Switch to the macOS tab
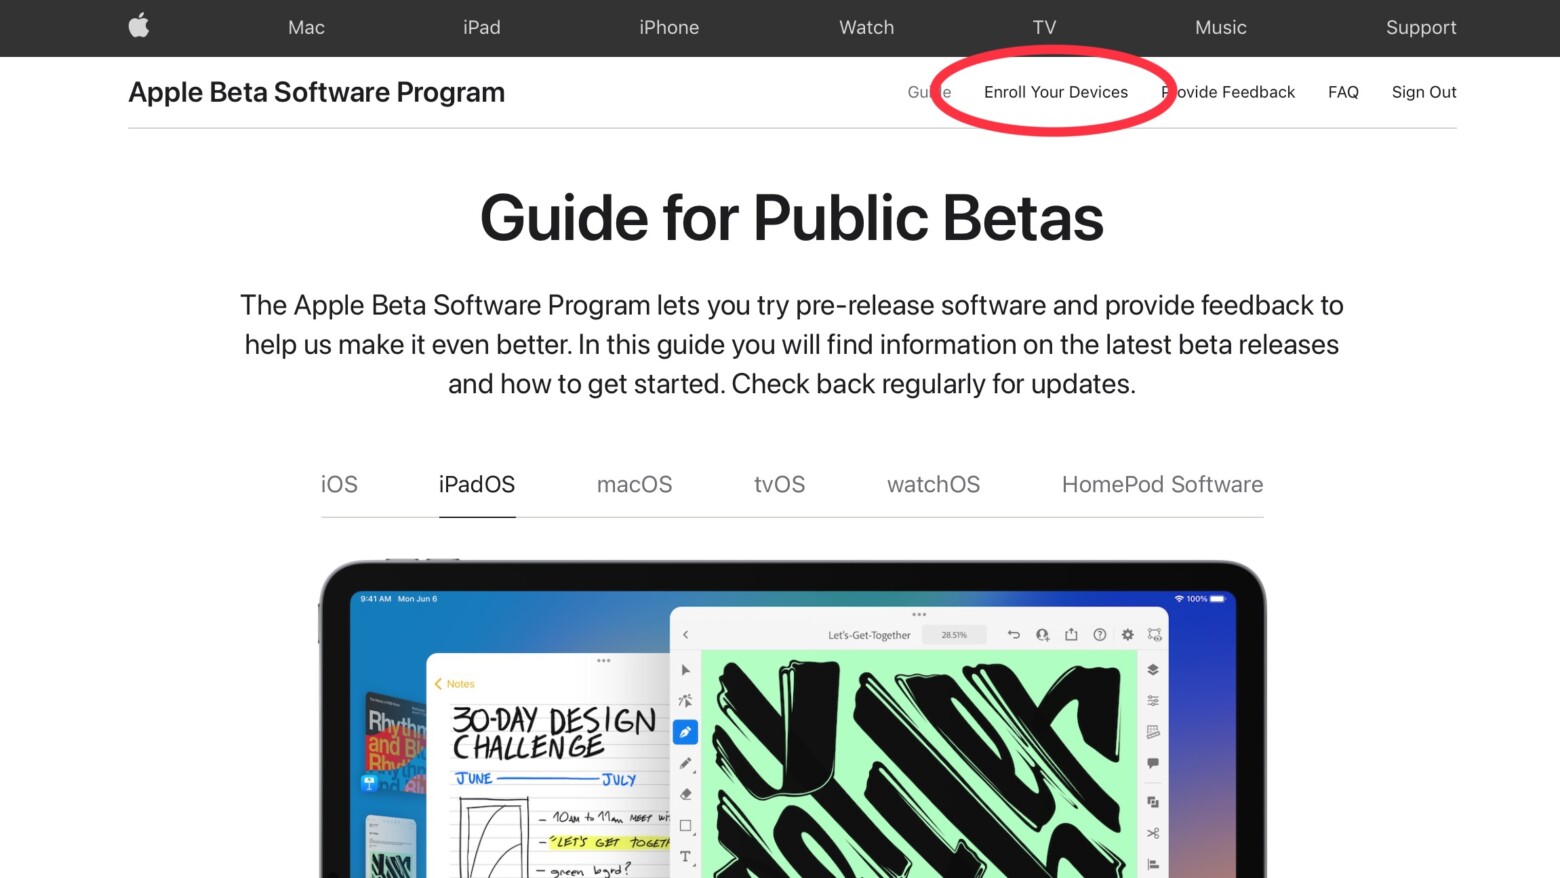 click(x=634, y=484)
